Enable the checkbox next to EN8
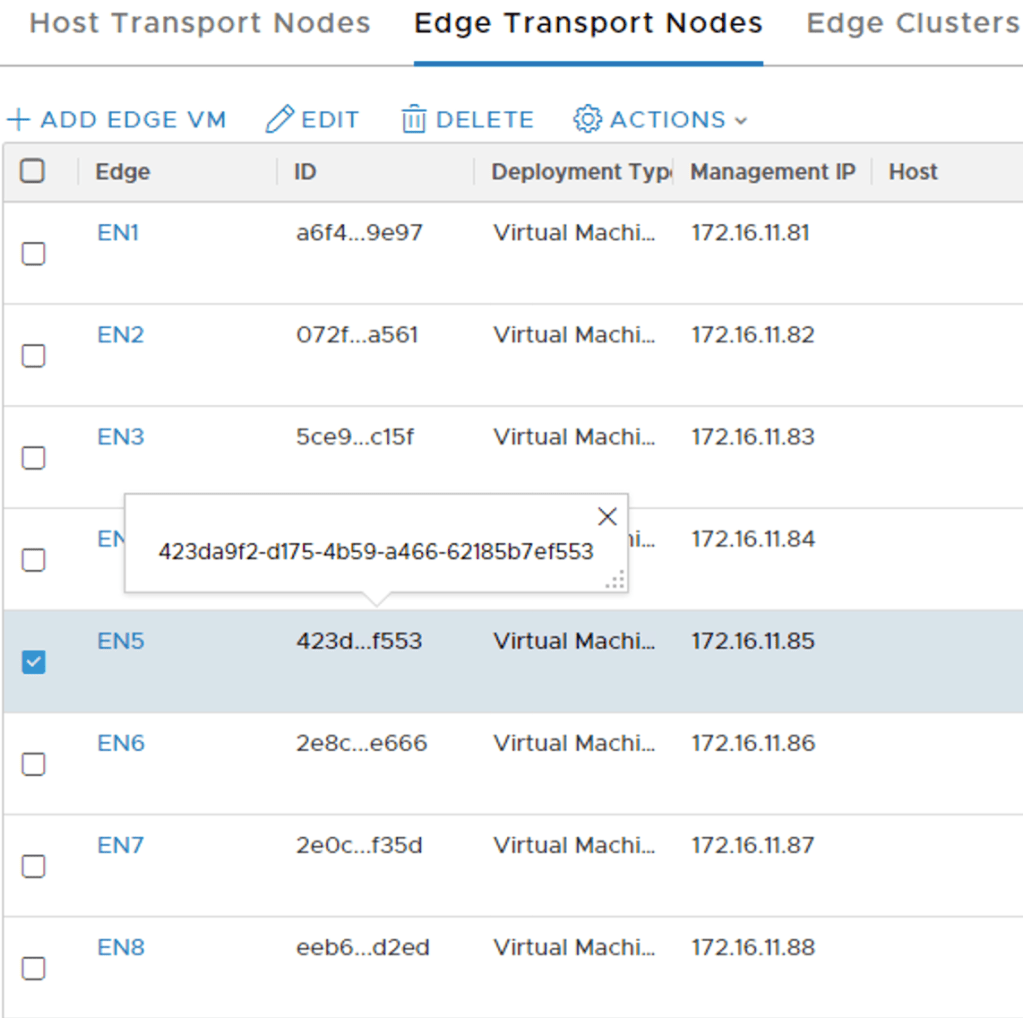Screen dimensions: 1023x1018 (33, 968)
